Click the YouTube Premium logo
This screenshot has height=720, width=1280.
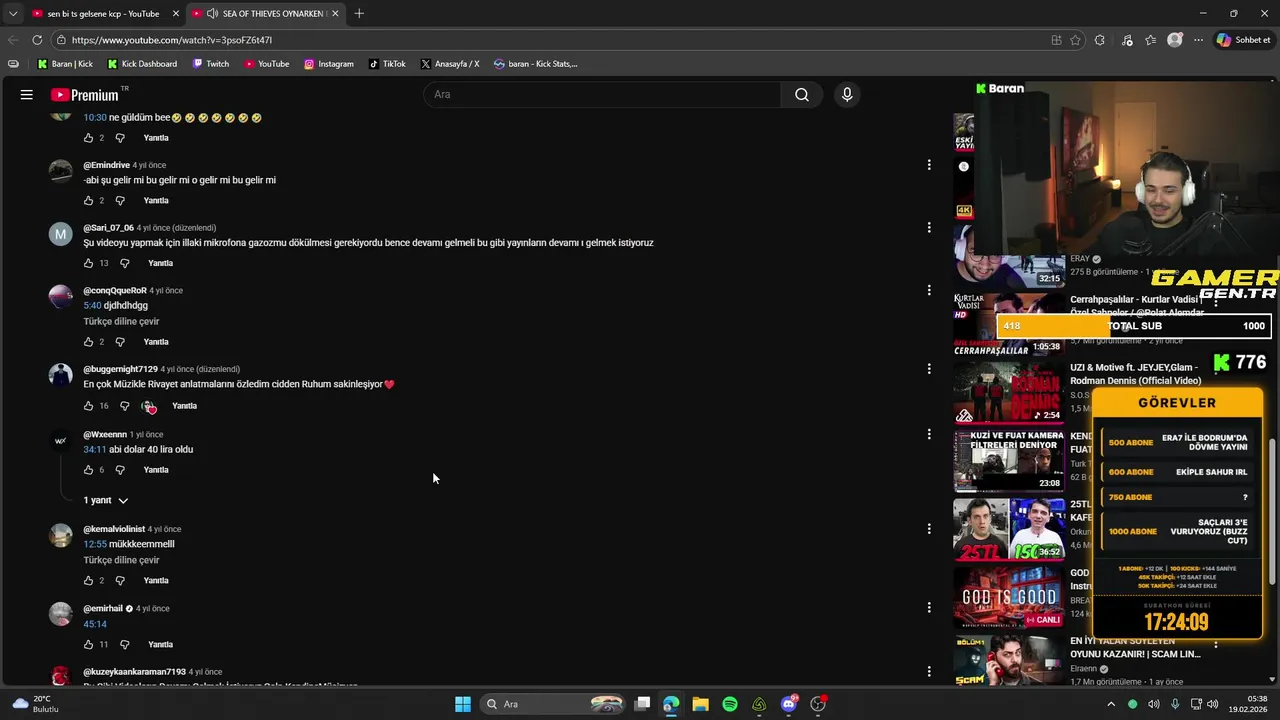point(86,95)
